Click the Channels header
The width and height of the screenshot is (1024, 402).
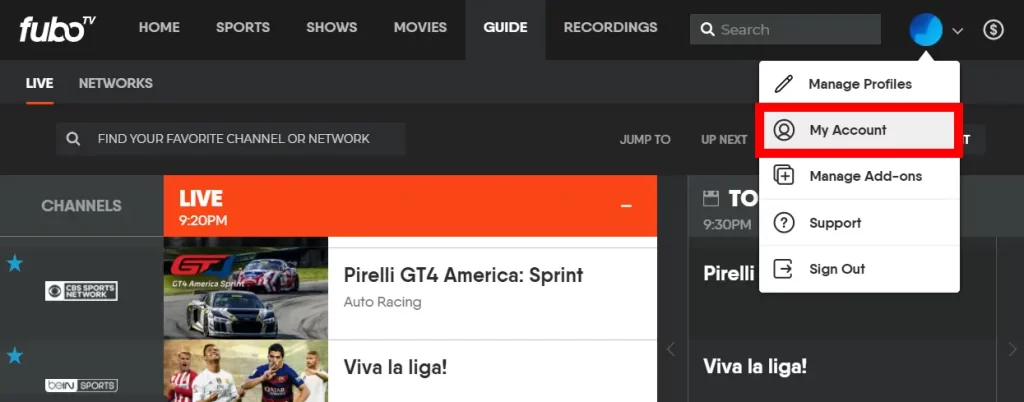[81, 206]
